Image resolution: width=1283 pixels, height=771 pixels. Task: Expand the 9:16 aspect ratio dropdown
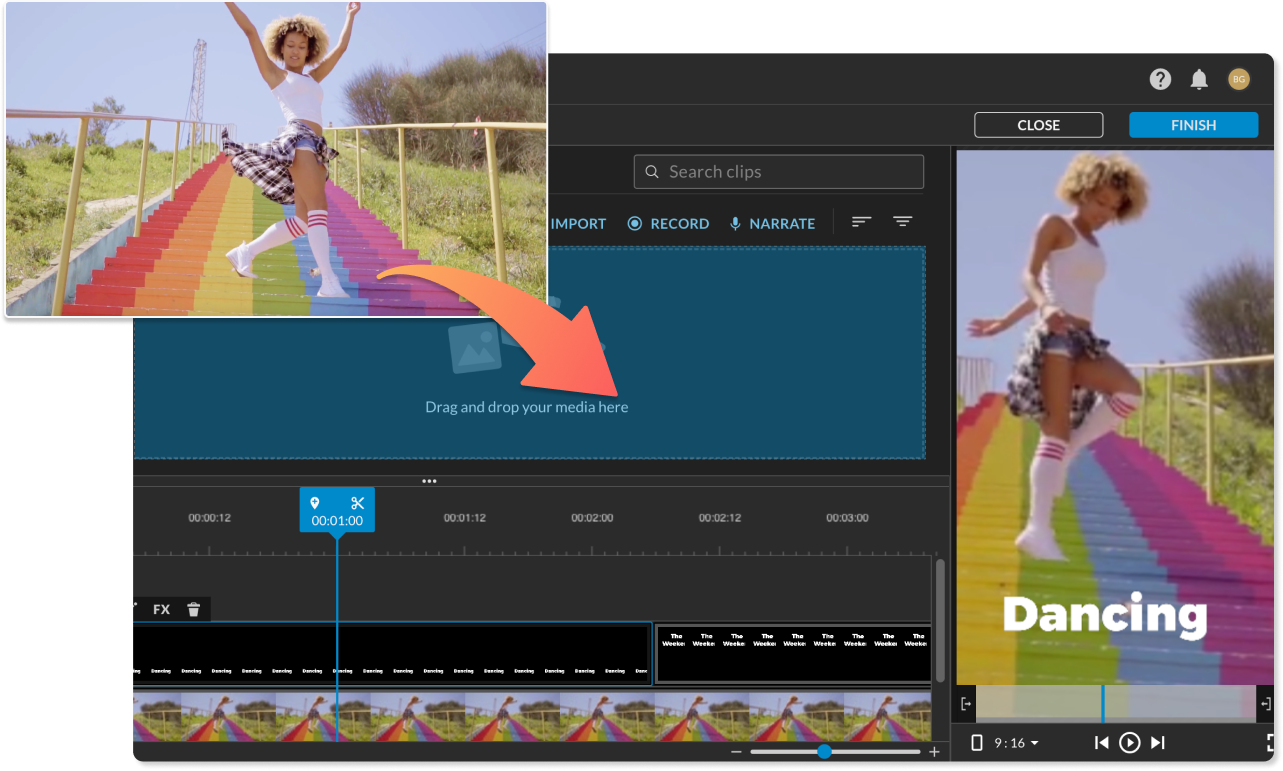pyautogui.click(x=1016, y=743)
